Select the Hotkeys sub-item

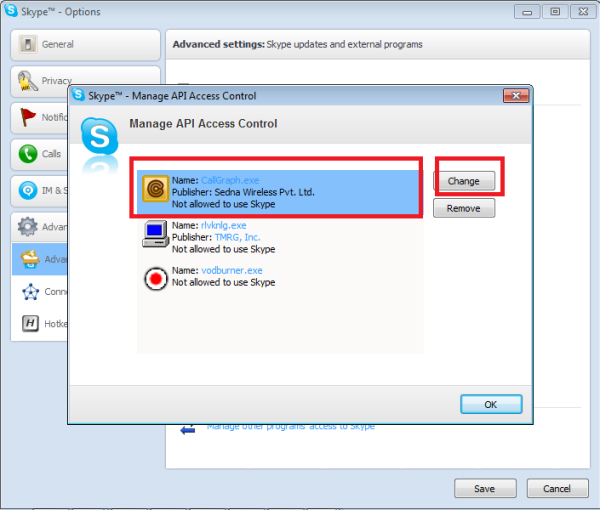coord(40,324)
